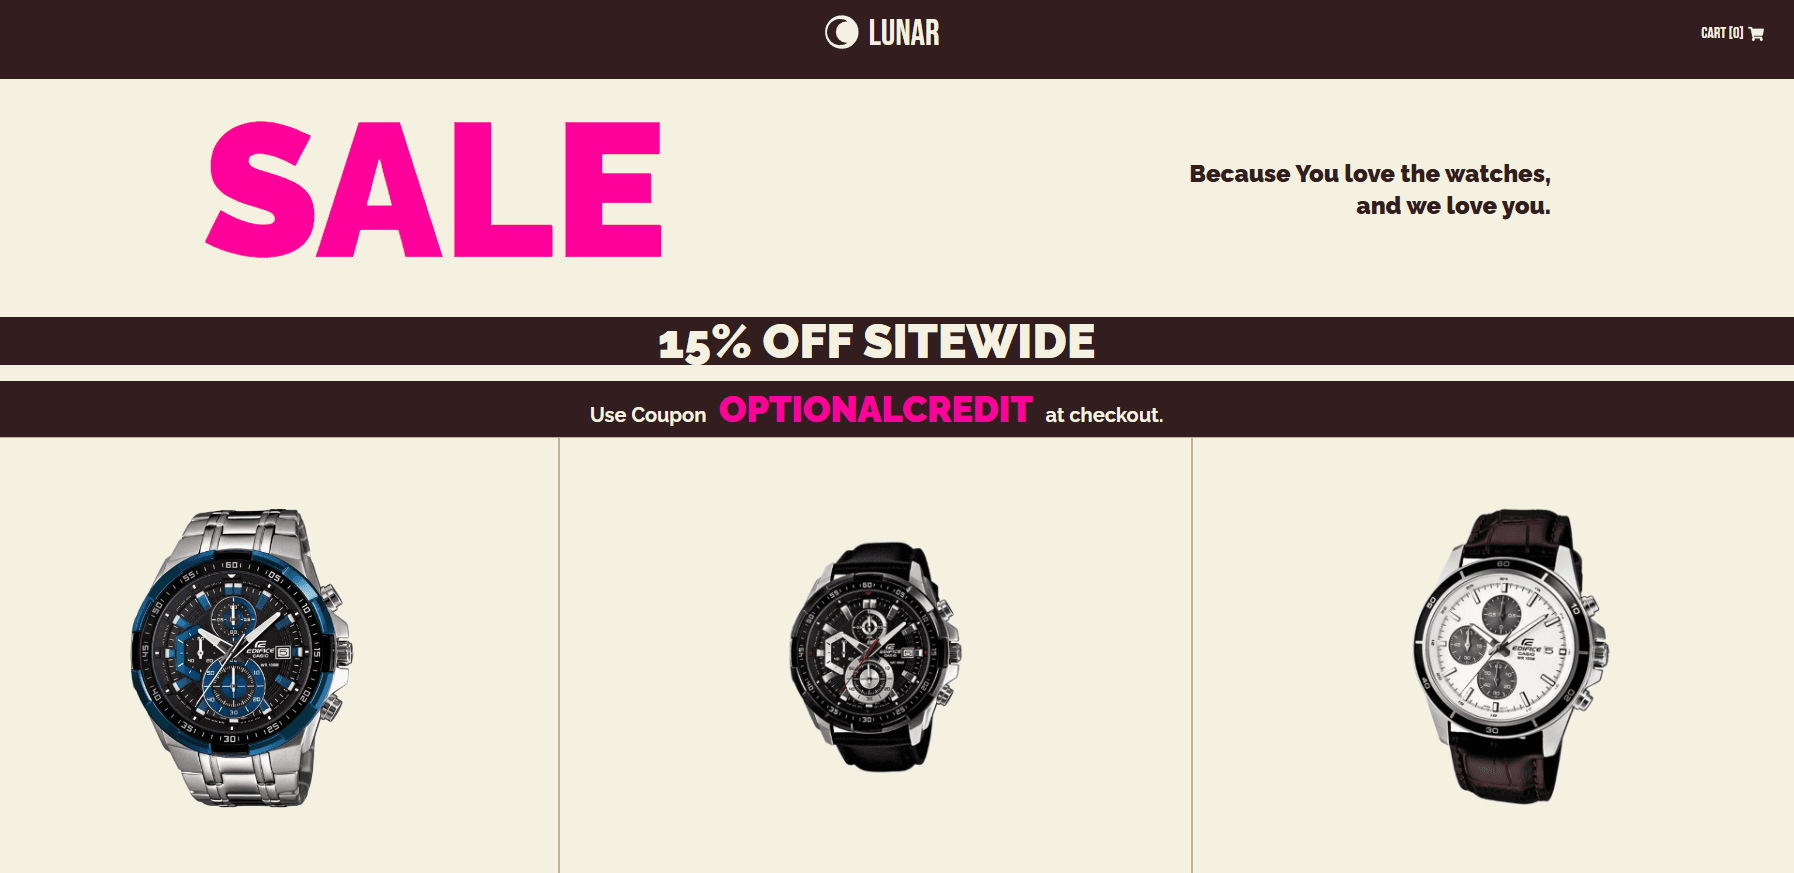Click the crescent moon logo icon

pyautogui.click(x=841, y=33)
